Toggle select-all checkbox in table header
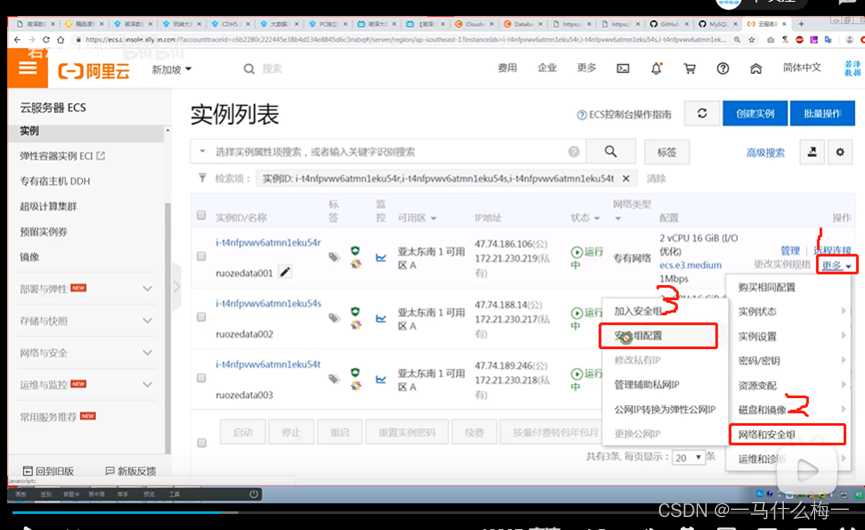Image resolution: width=865 pixels, height=530 pixels. 201,215
